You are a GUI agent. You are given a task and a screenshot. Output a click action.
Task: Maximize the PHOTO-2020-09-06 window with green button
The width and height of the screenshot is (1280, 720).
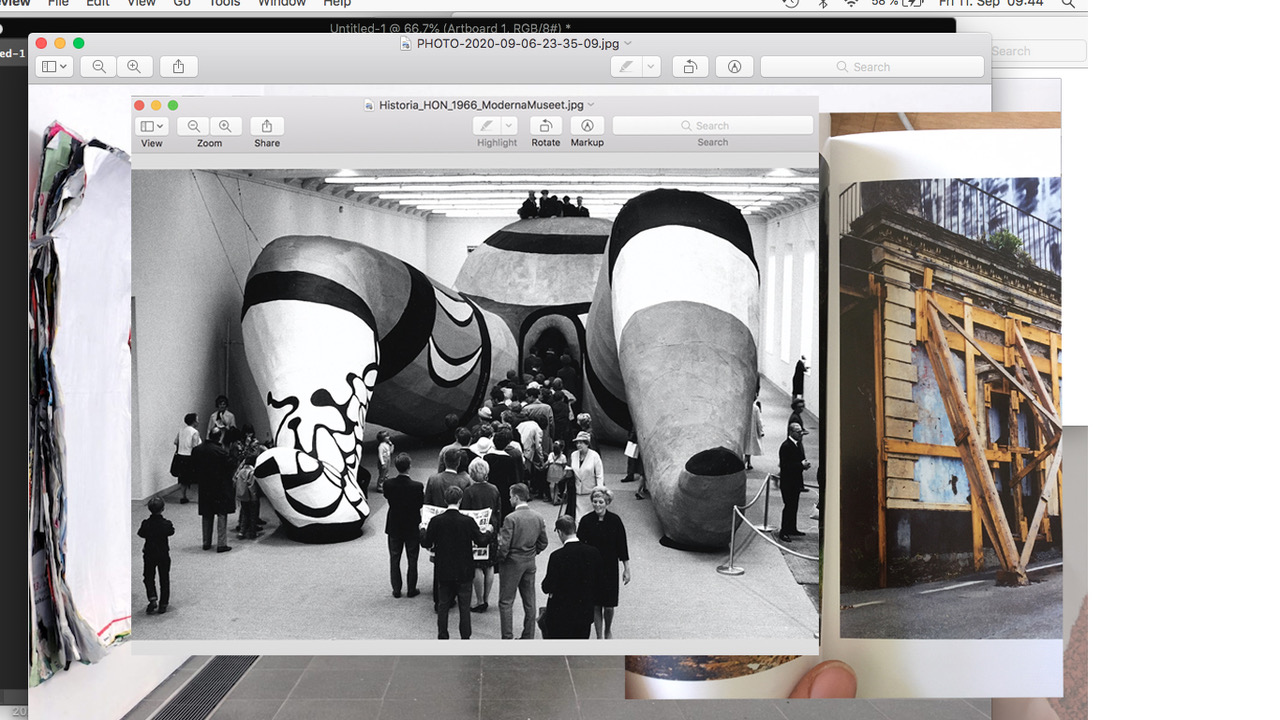tap(79, 43)
